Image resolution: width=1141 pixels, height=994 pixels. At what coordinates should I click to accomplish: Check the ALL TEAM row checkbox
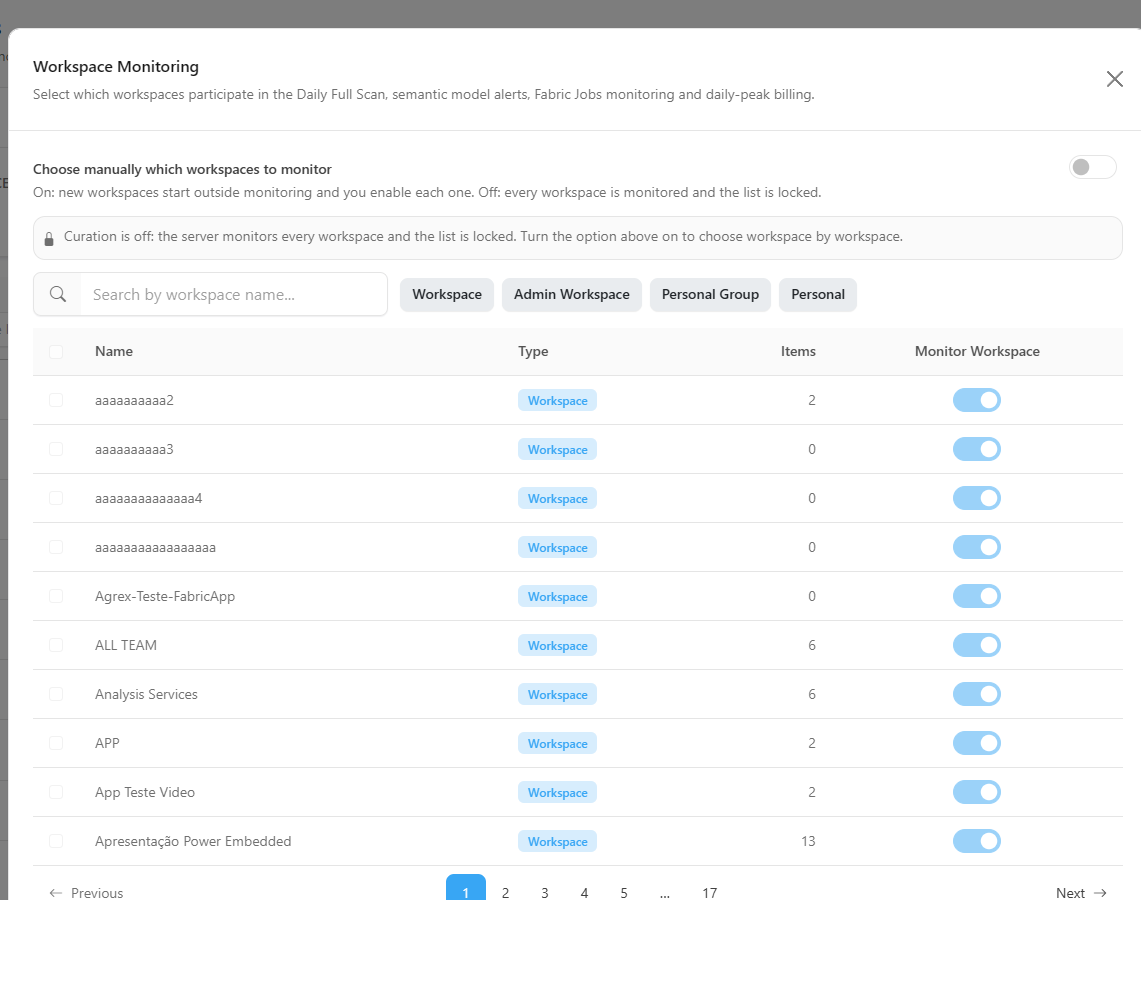click(56, 645)
